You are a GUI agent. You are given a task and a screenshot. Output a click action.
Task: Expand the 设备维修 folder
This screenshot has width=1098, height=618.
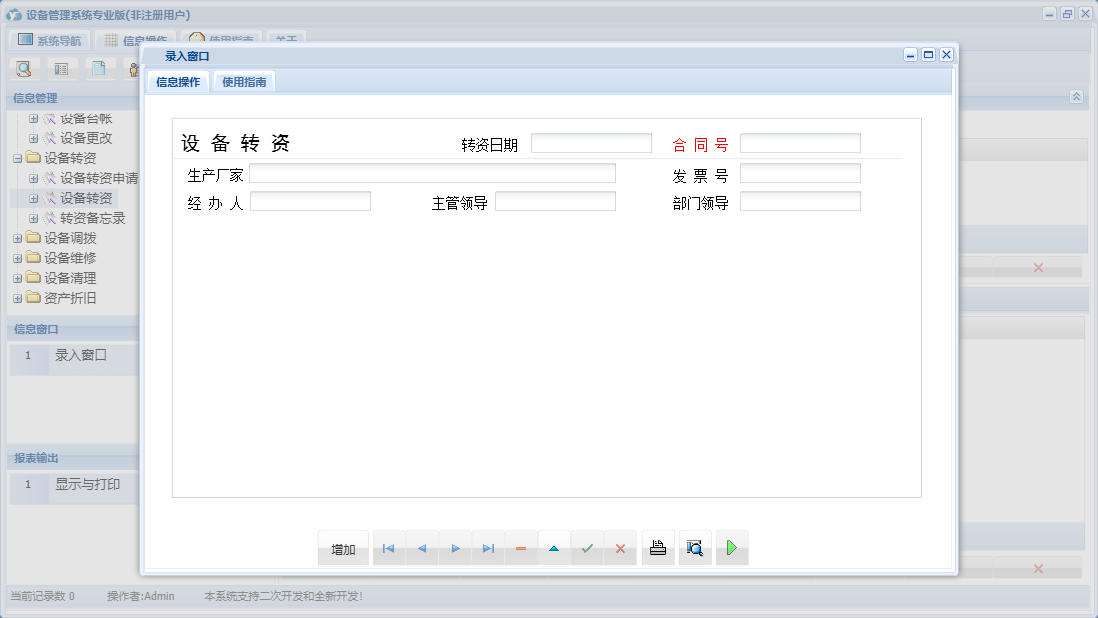pyautogui.click(x=18, y=259)
